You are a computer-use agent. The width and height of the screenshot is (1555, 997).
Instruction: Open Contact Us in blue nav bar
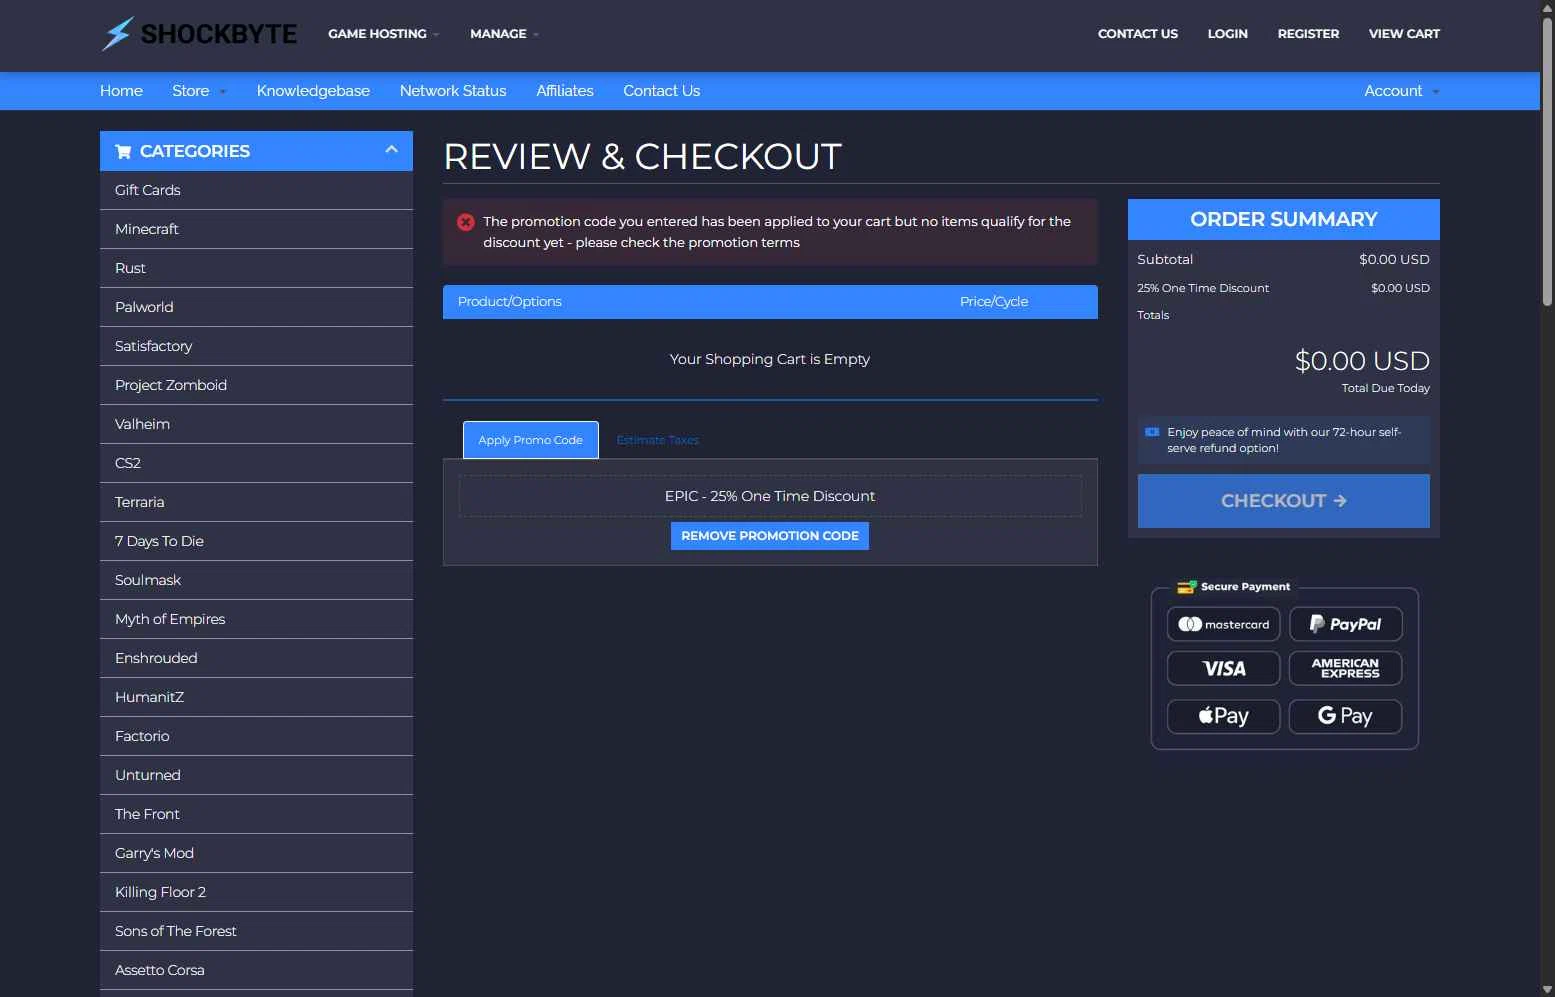pos(661,91)
